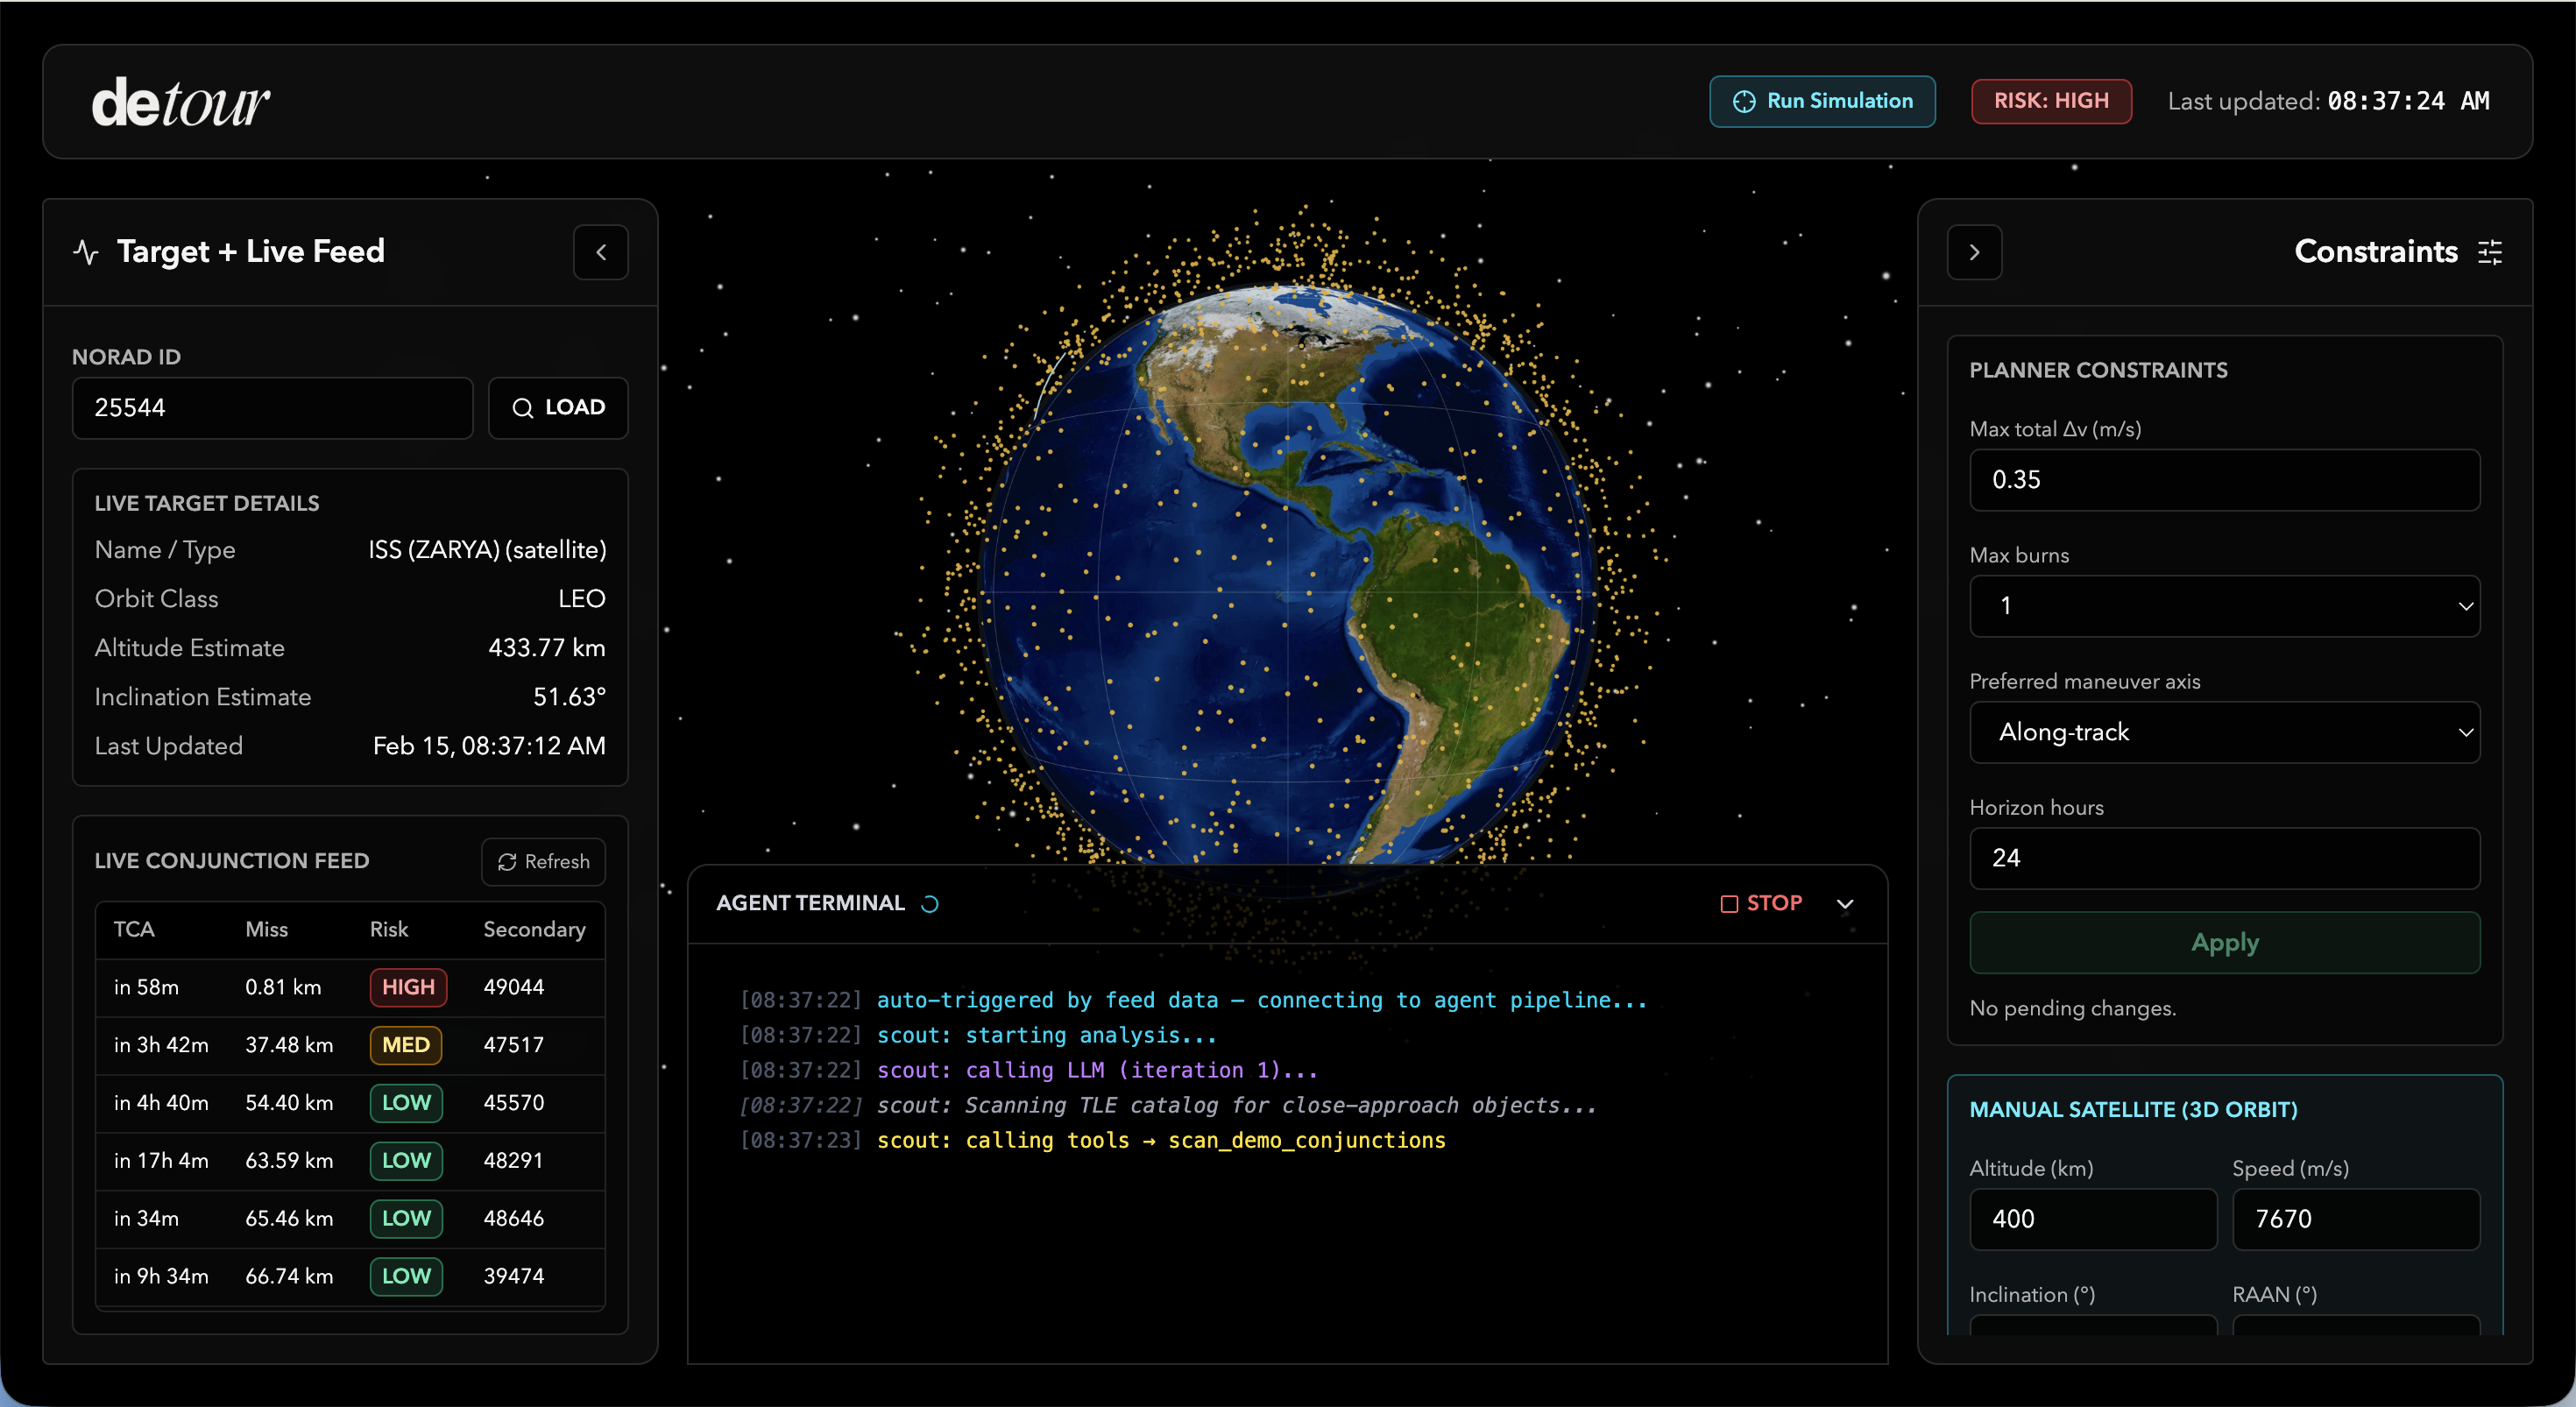Click the pulse icon next to Target + Live Feed
Screen dimensions: 2576x1407
pos(86,252)
